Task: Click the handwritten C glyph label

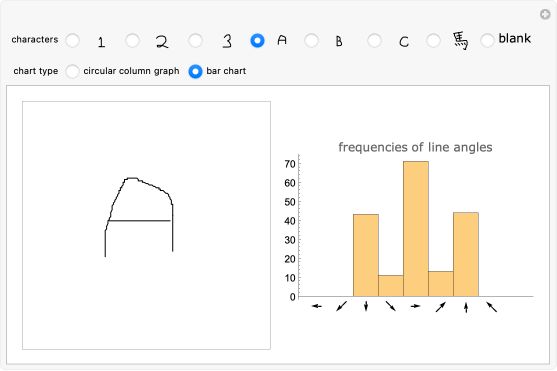Action: pyautogui.click(x=404, y=42)
